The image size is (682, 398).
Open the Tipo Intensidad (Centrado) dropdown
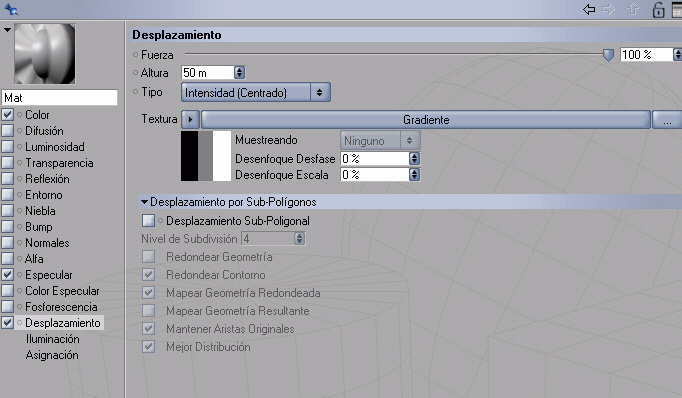pyautogui.click(x=256, y=93)
